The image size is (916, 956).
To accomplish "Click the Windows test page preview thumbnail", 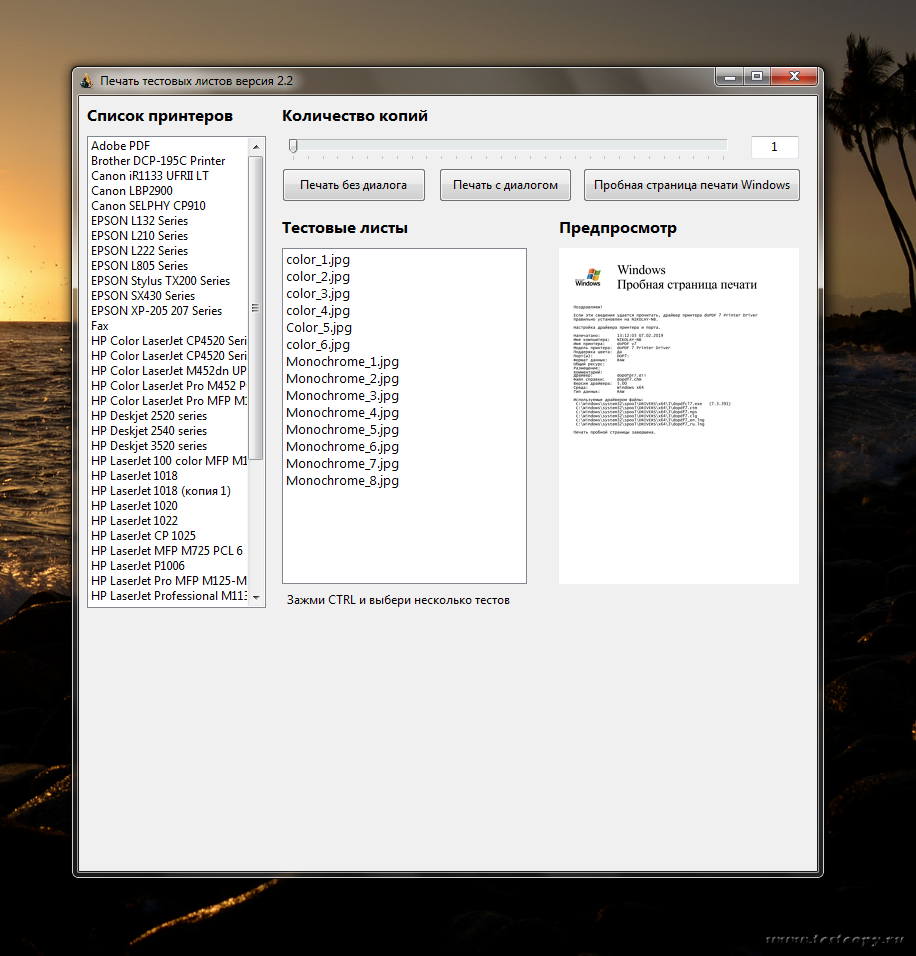I will 678,415.
